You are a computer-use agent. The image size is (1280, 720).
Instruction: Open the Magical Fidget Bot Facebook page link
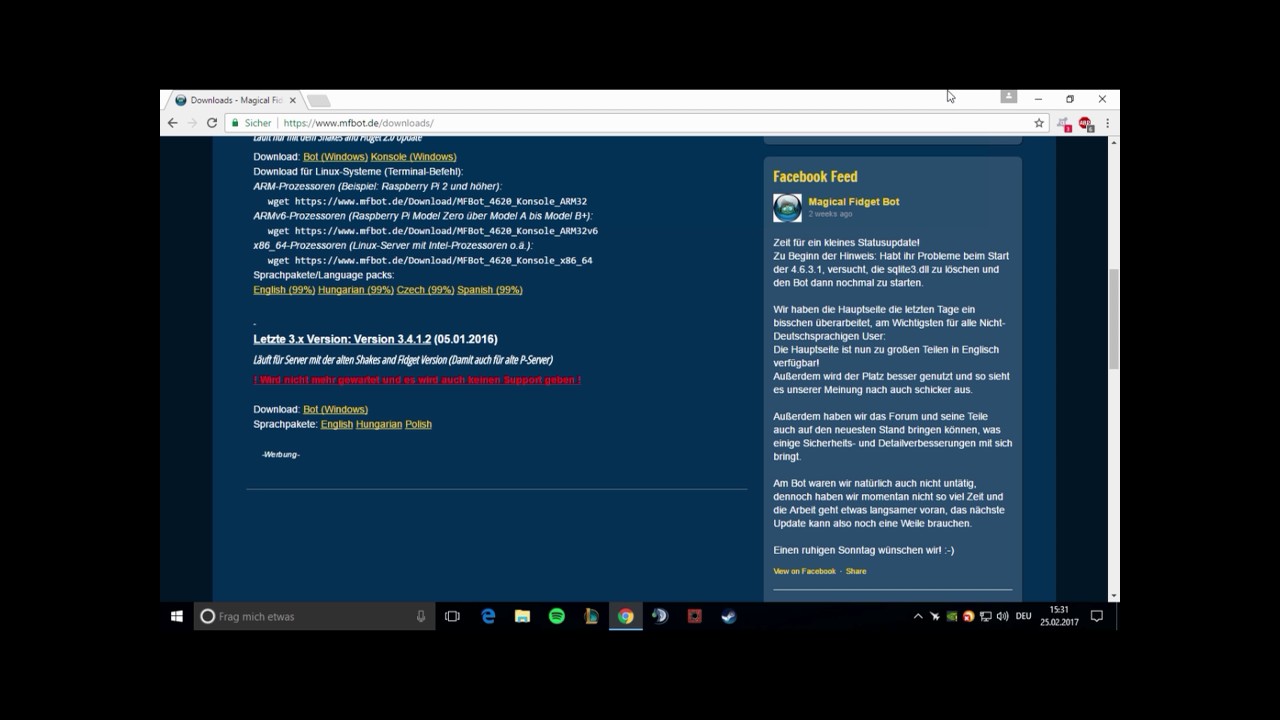[x=854, y=202]
